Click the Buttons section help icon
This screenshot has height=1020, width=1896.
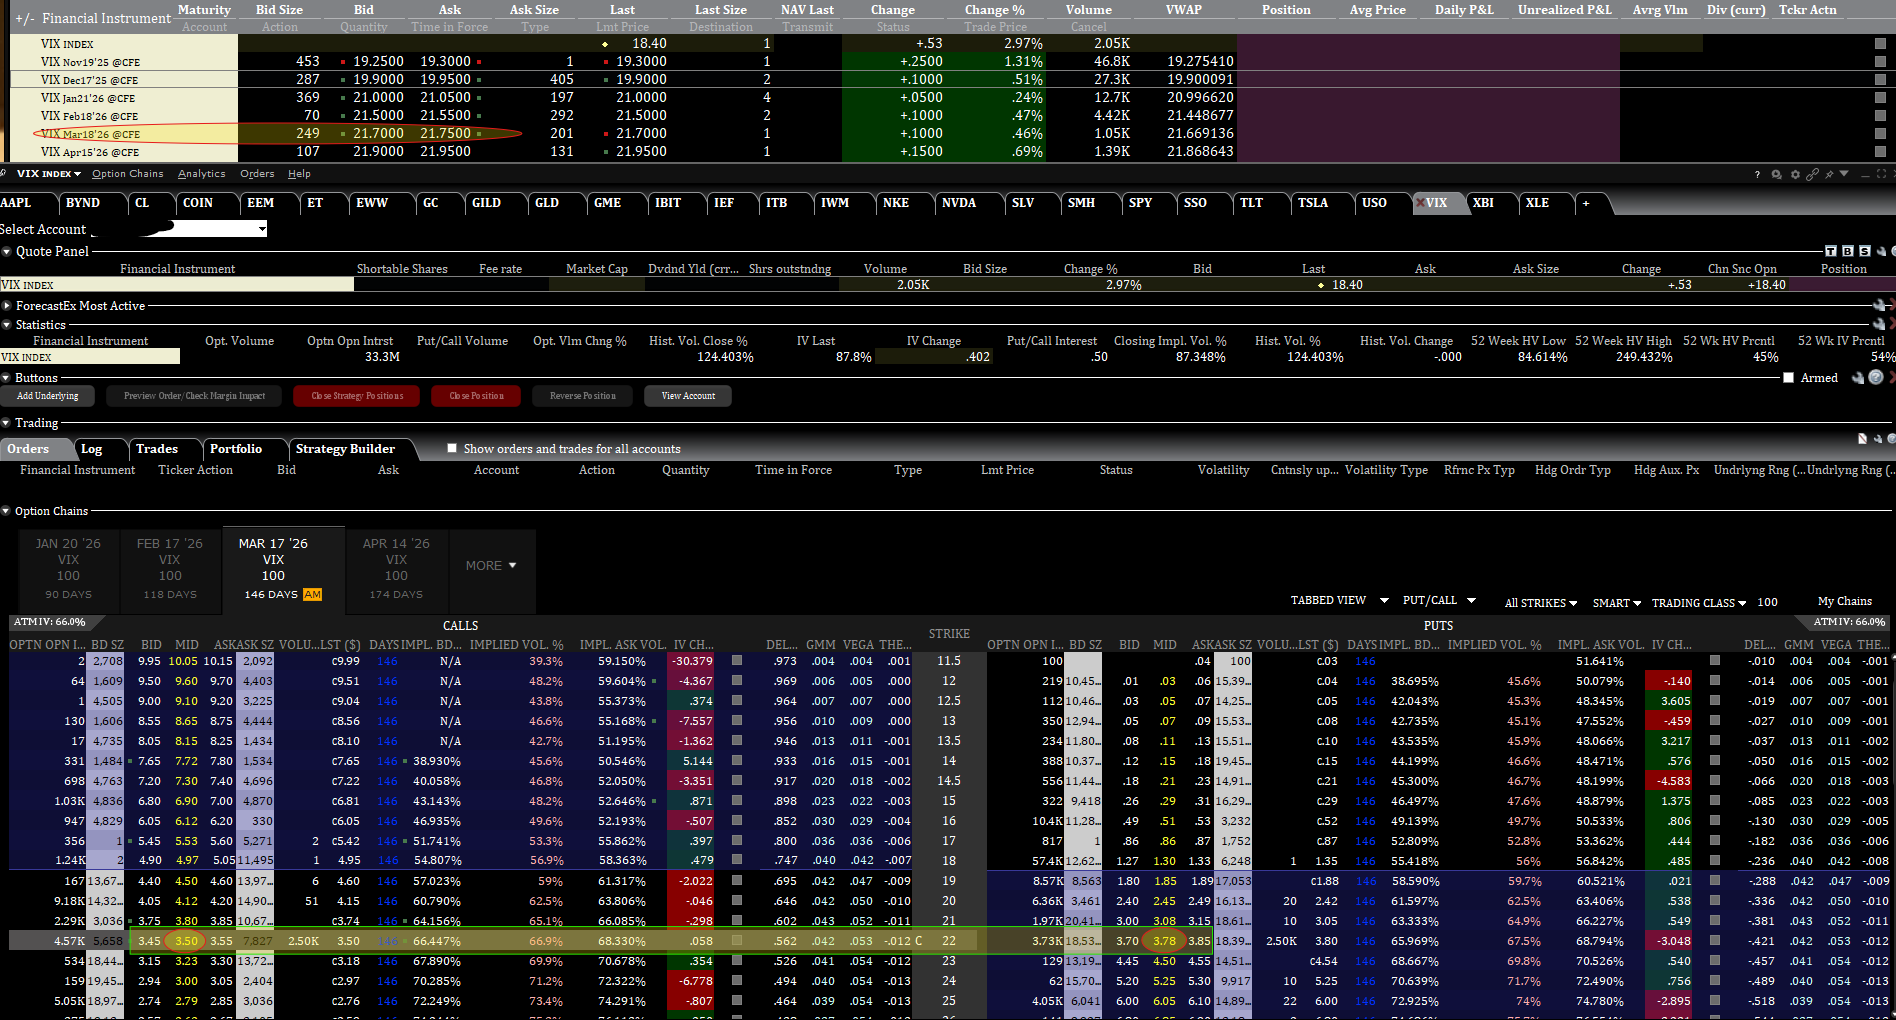pos(1876,377)
